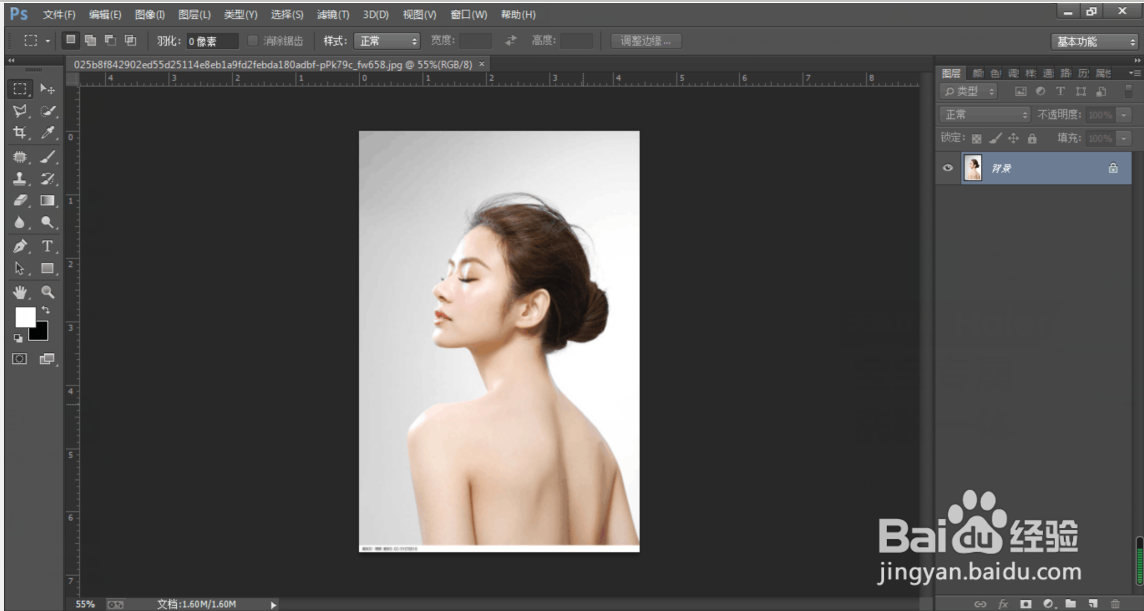1144x611 pixels.
Task: Select the Pen tool
Action: [20, 246]
